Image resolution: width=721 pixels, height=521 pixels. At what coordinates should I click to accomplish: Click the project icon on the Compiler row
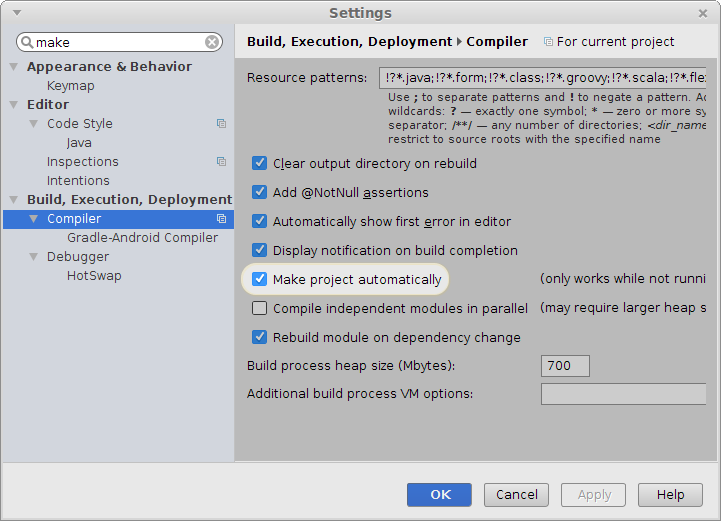pos(221,219)
